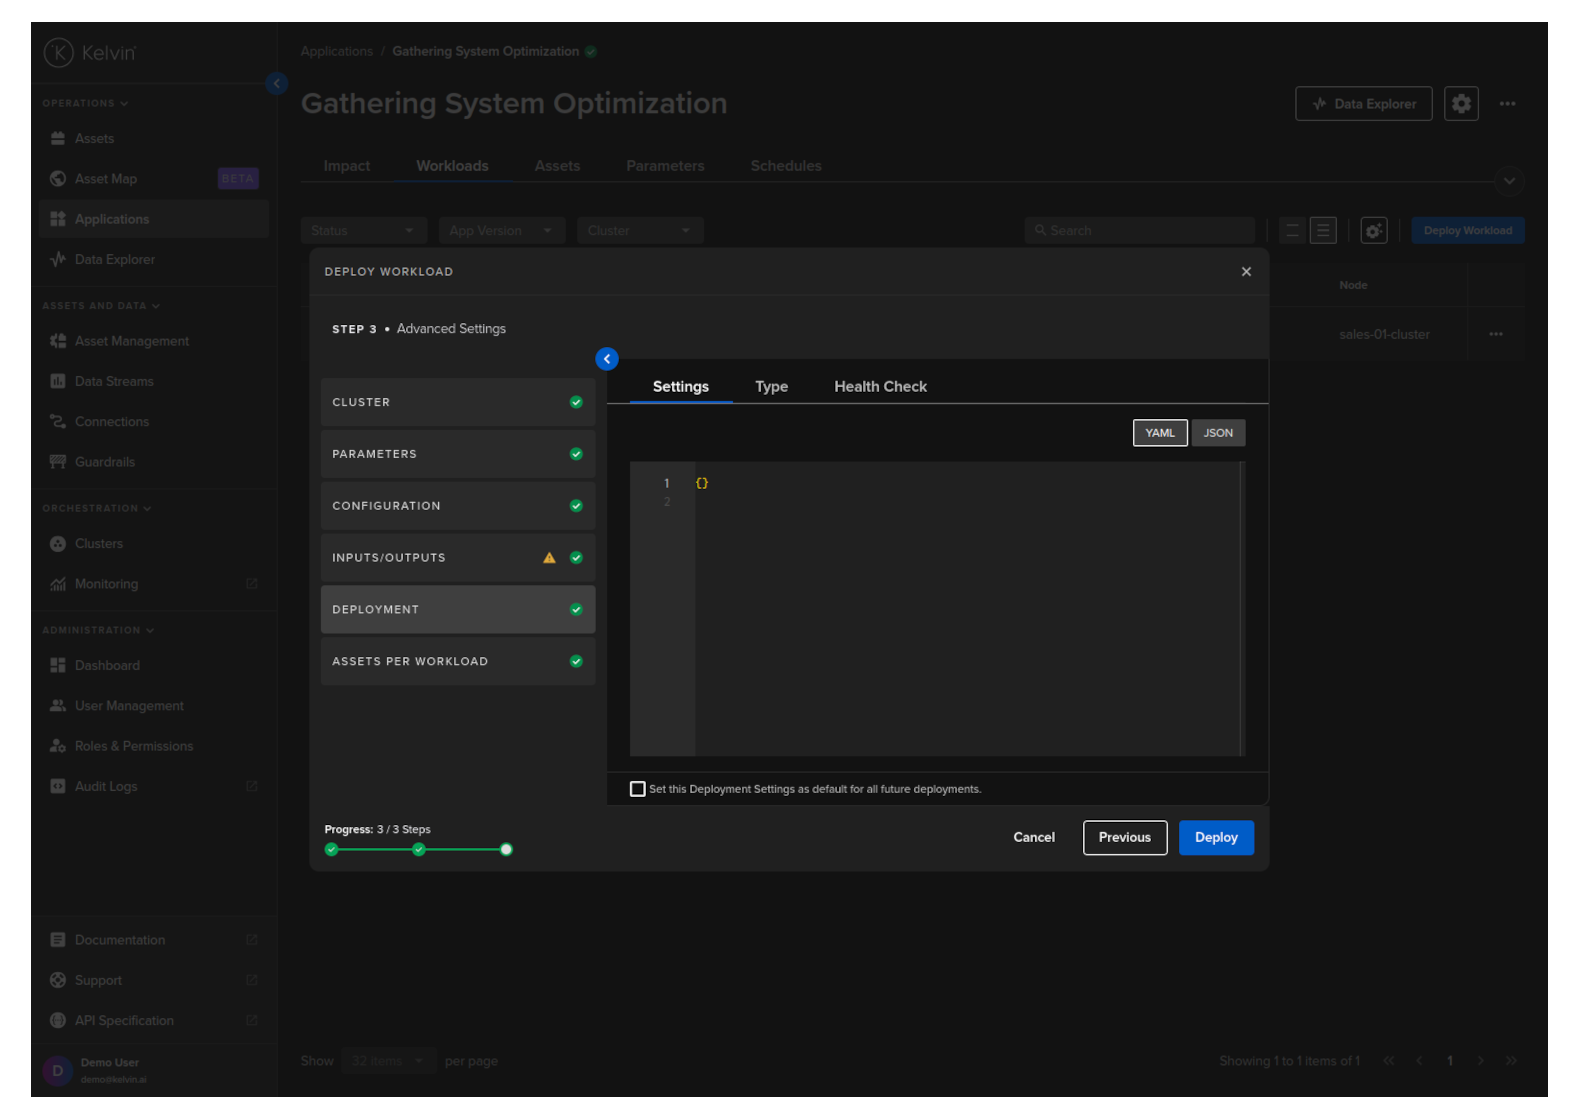Open the App Version filter dropdown
This screenshot has width=1580, height=1120.
tap(501, 231)
